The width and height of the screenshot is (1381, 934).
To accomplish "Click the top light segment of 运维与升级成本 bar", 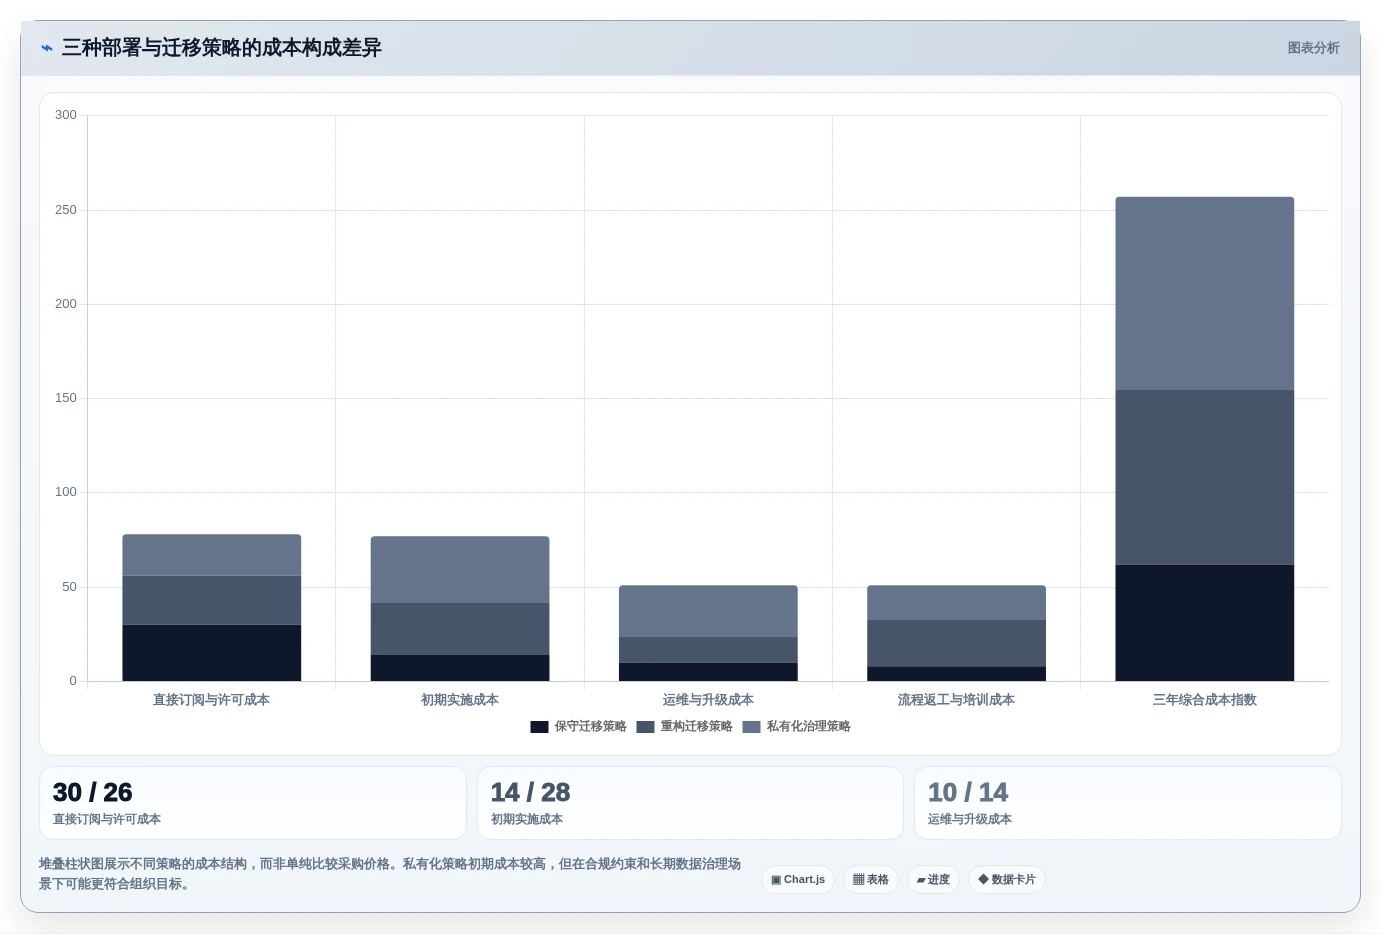I will pyautogui.click(x=708, y=611).
